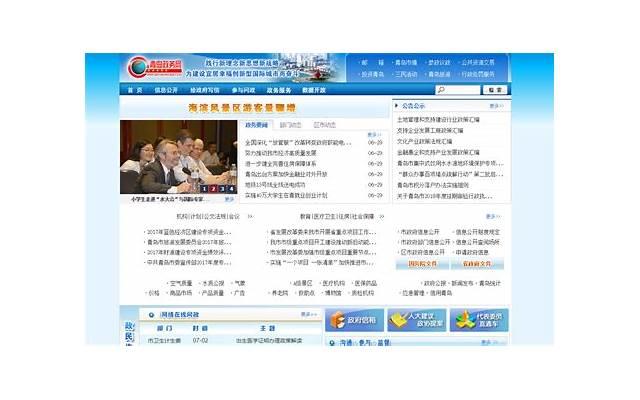This screenshot has width=640, height=400.
Task: Open the 人大建议 政协提案 notebook icon banner
Action: [416, 320]
